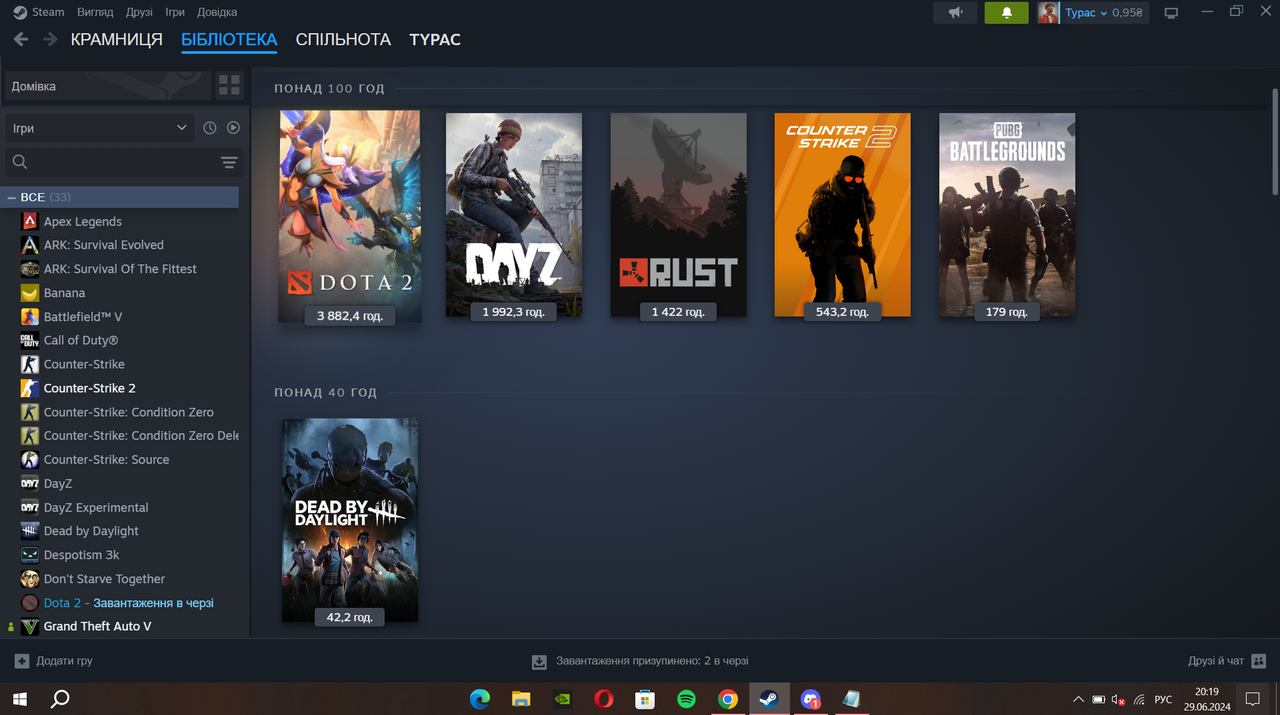Open Dead by Daylight cover
This screenshot has height=715, width=1280.
coord(350,520)
